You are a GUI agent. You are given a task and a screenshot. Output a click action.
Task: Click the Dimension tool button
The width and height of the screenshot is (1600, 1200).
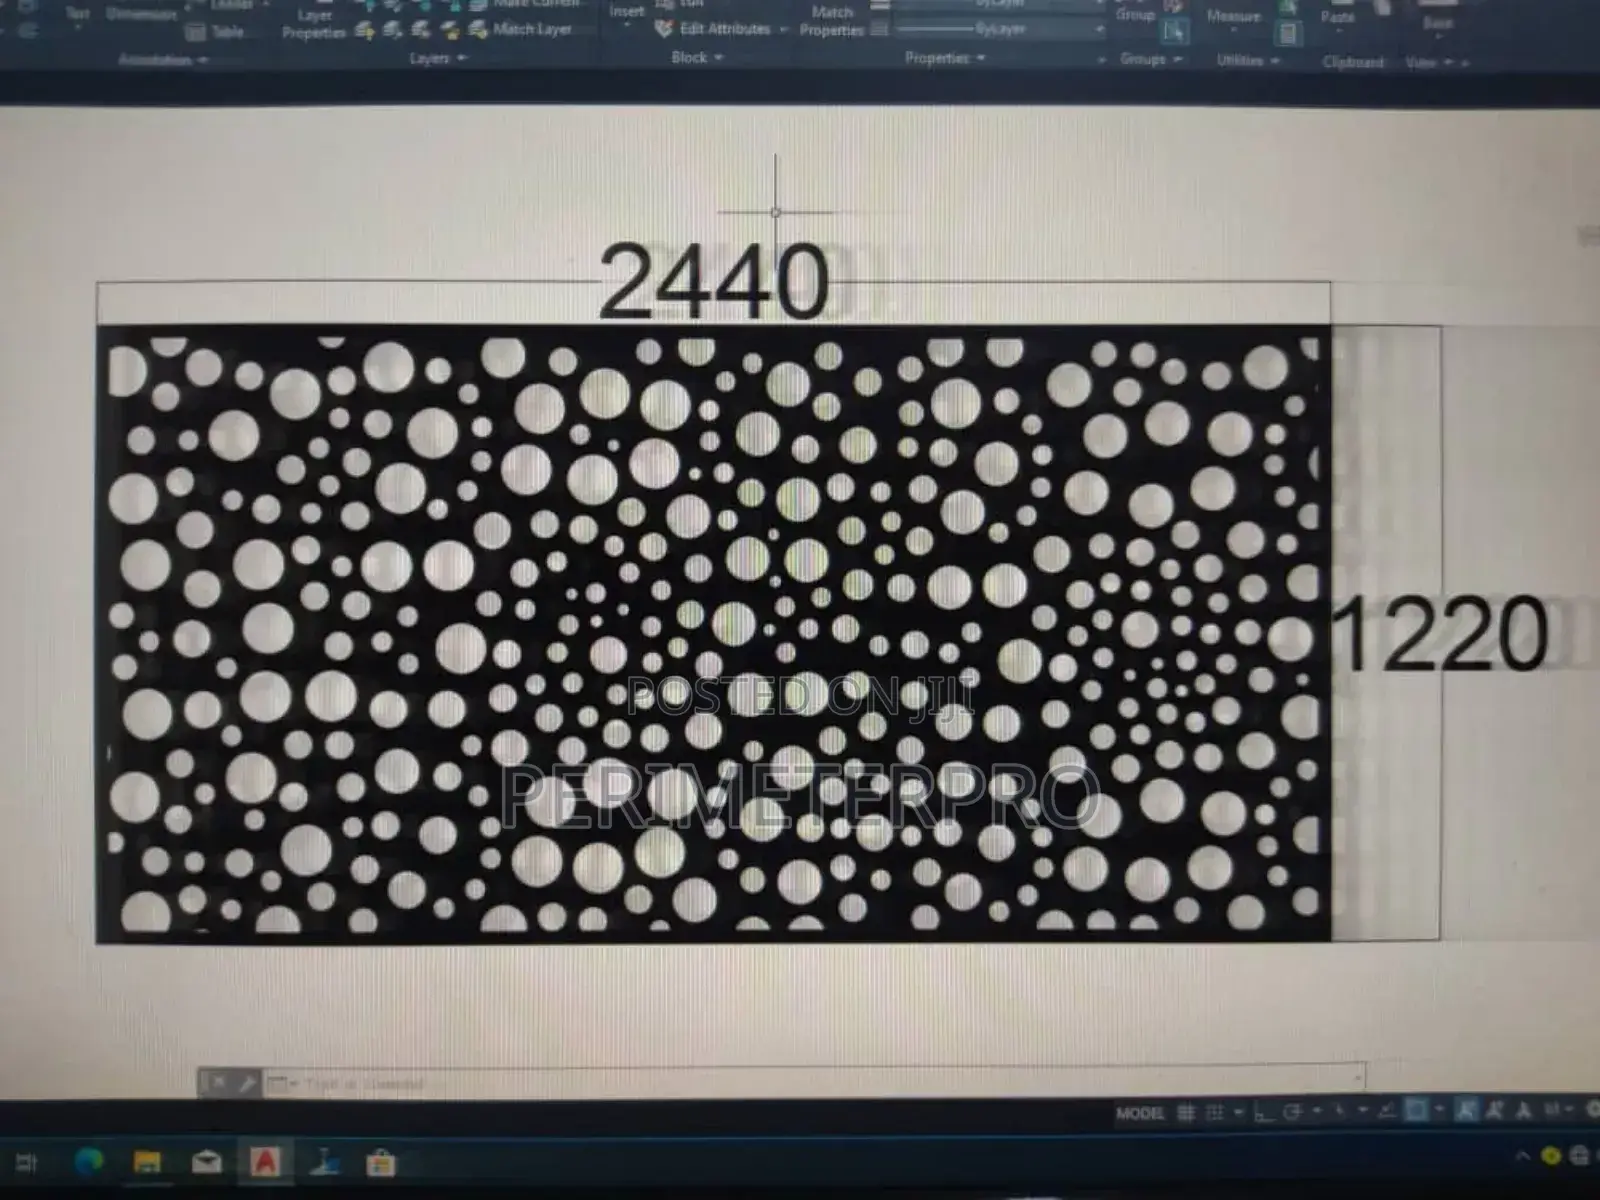click(141, 15)
